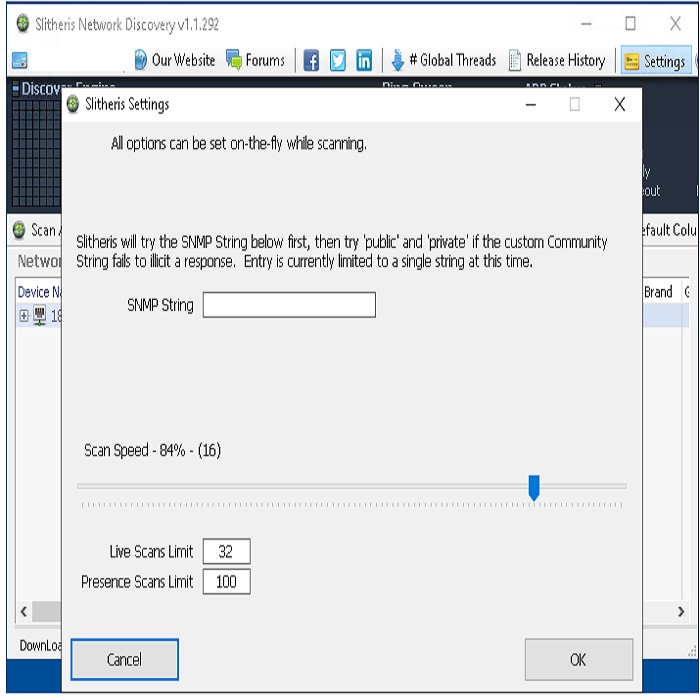This screenshot has height=700, width=700.
Task: Click the Slitheris app icon in main title bar
Action: point(23,24)
